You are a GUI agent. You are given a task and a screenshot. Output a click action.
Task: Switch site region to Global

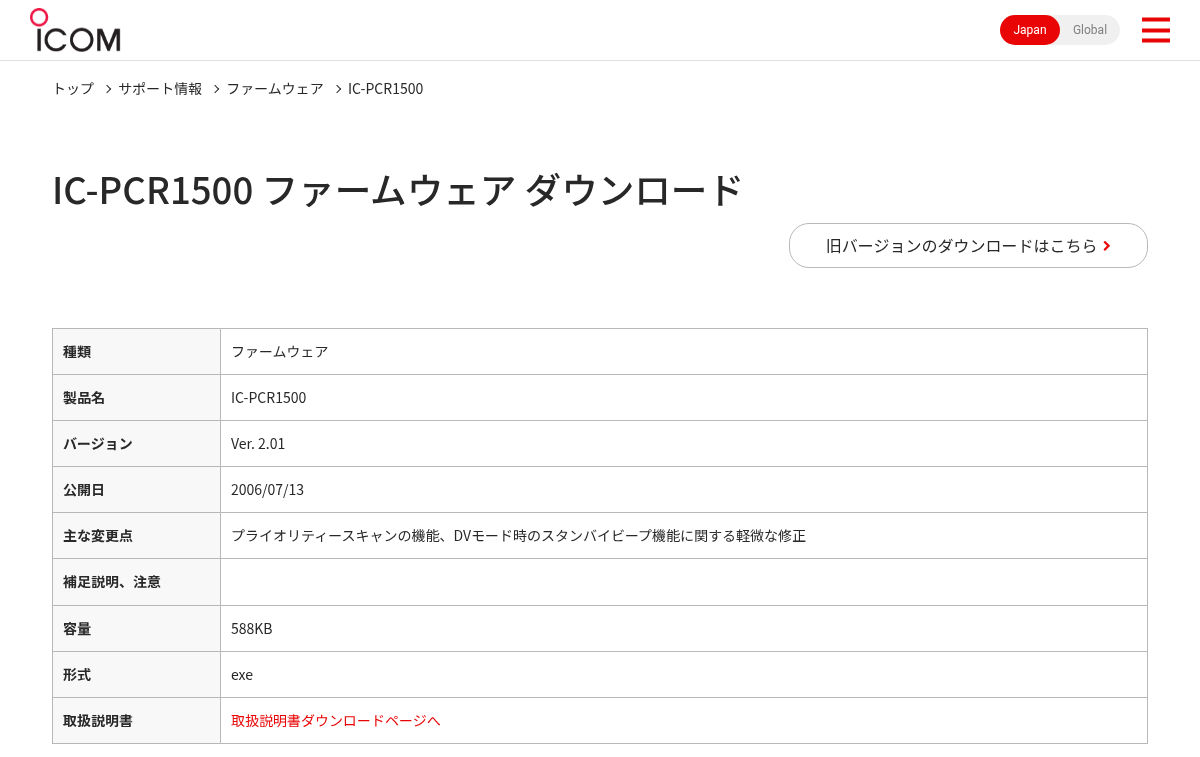click(x=1090, y=30)
